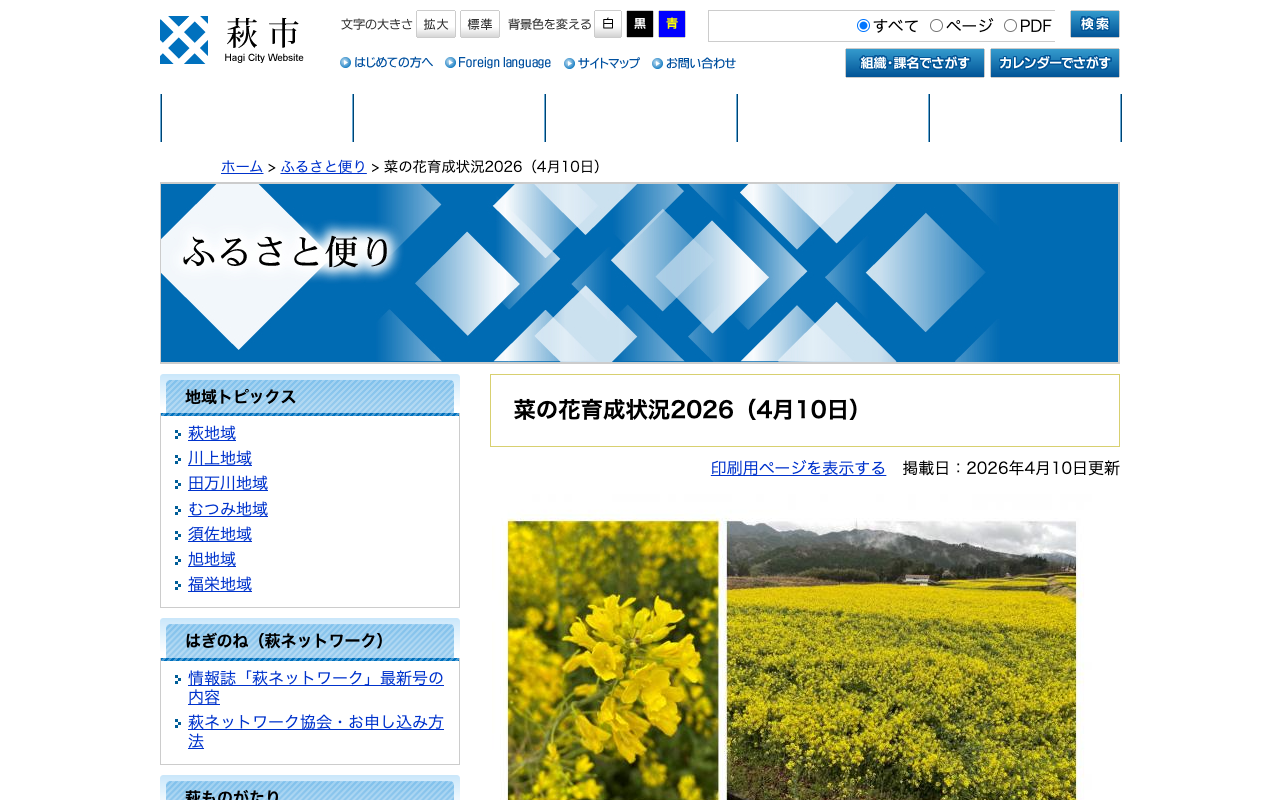Image resolution: width=1280 pixels, height=800 pixels.
Task: Click the arrow bullet beside むつみ地域
Action: pos(178,511)
